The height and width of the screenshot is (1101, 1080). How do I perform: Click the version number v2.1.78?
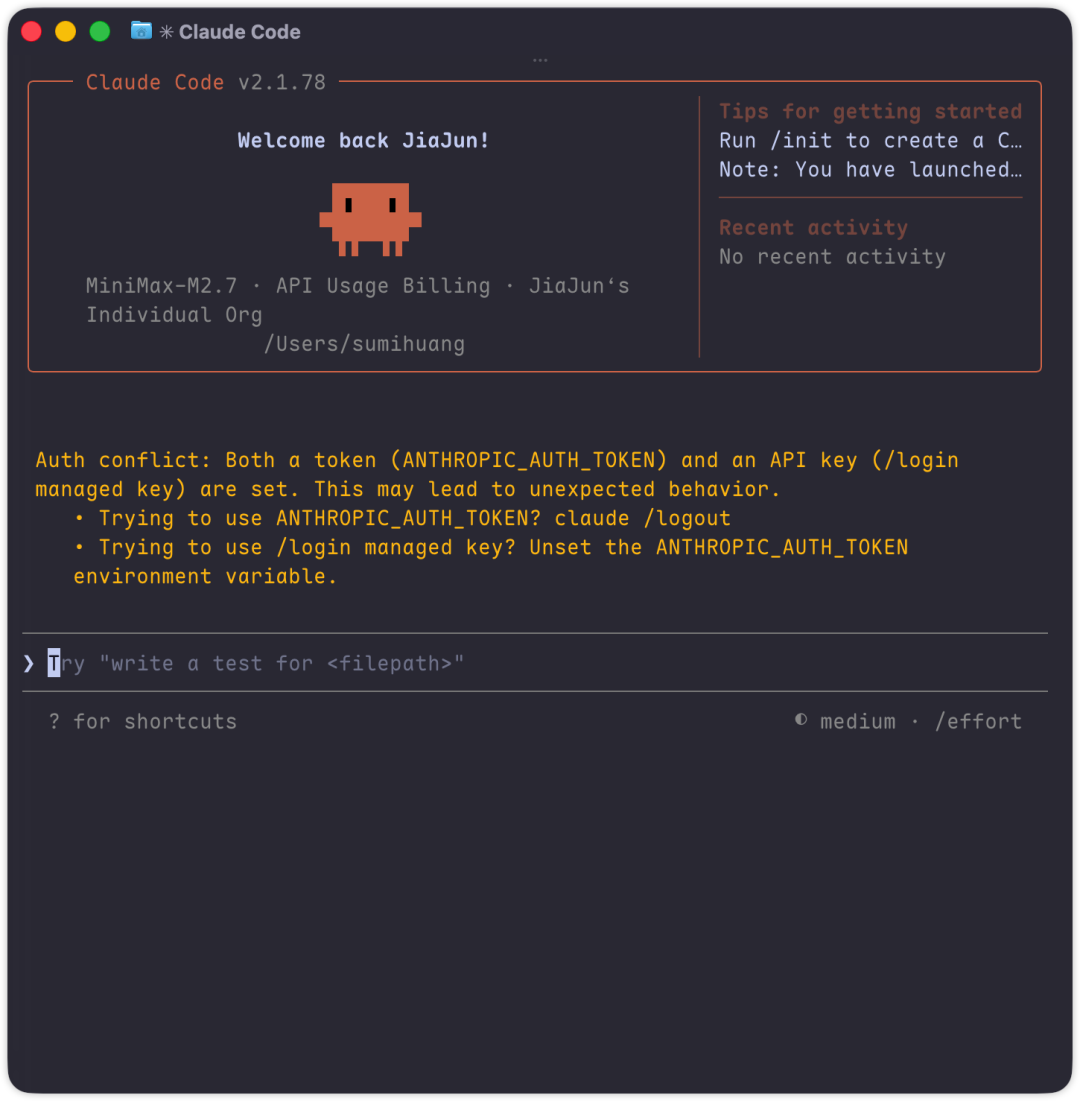point(282,82)
